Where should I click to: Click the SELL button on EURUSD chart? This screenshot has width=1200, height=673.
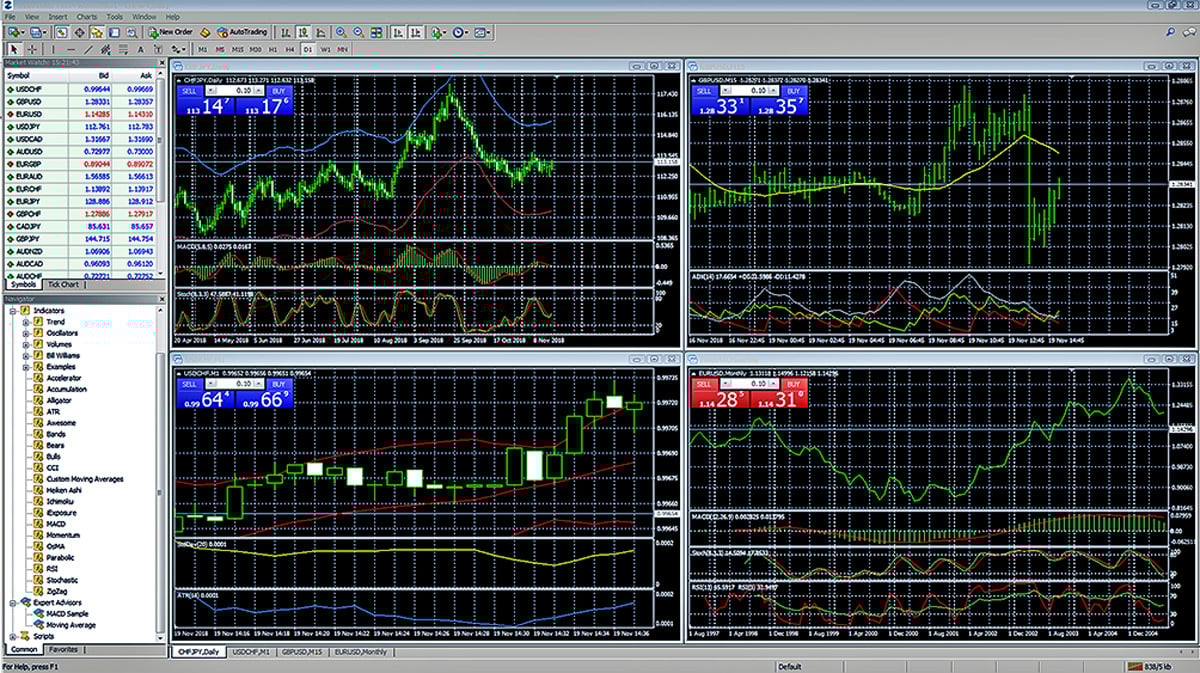(x=704, y=384)
